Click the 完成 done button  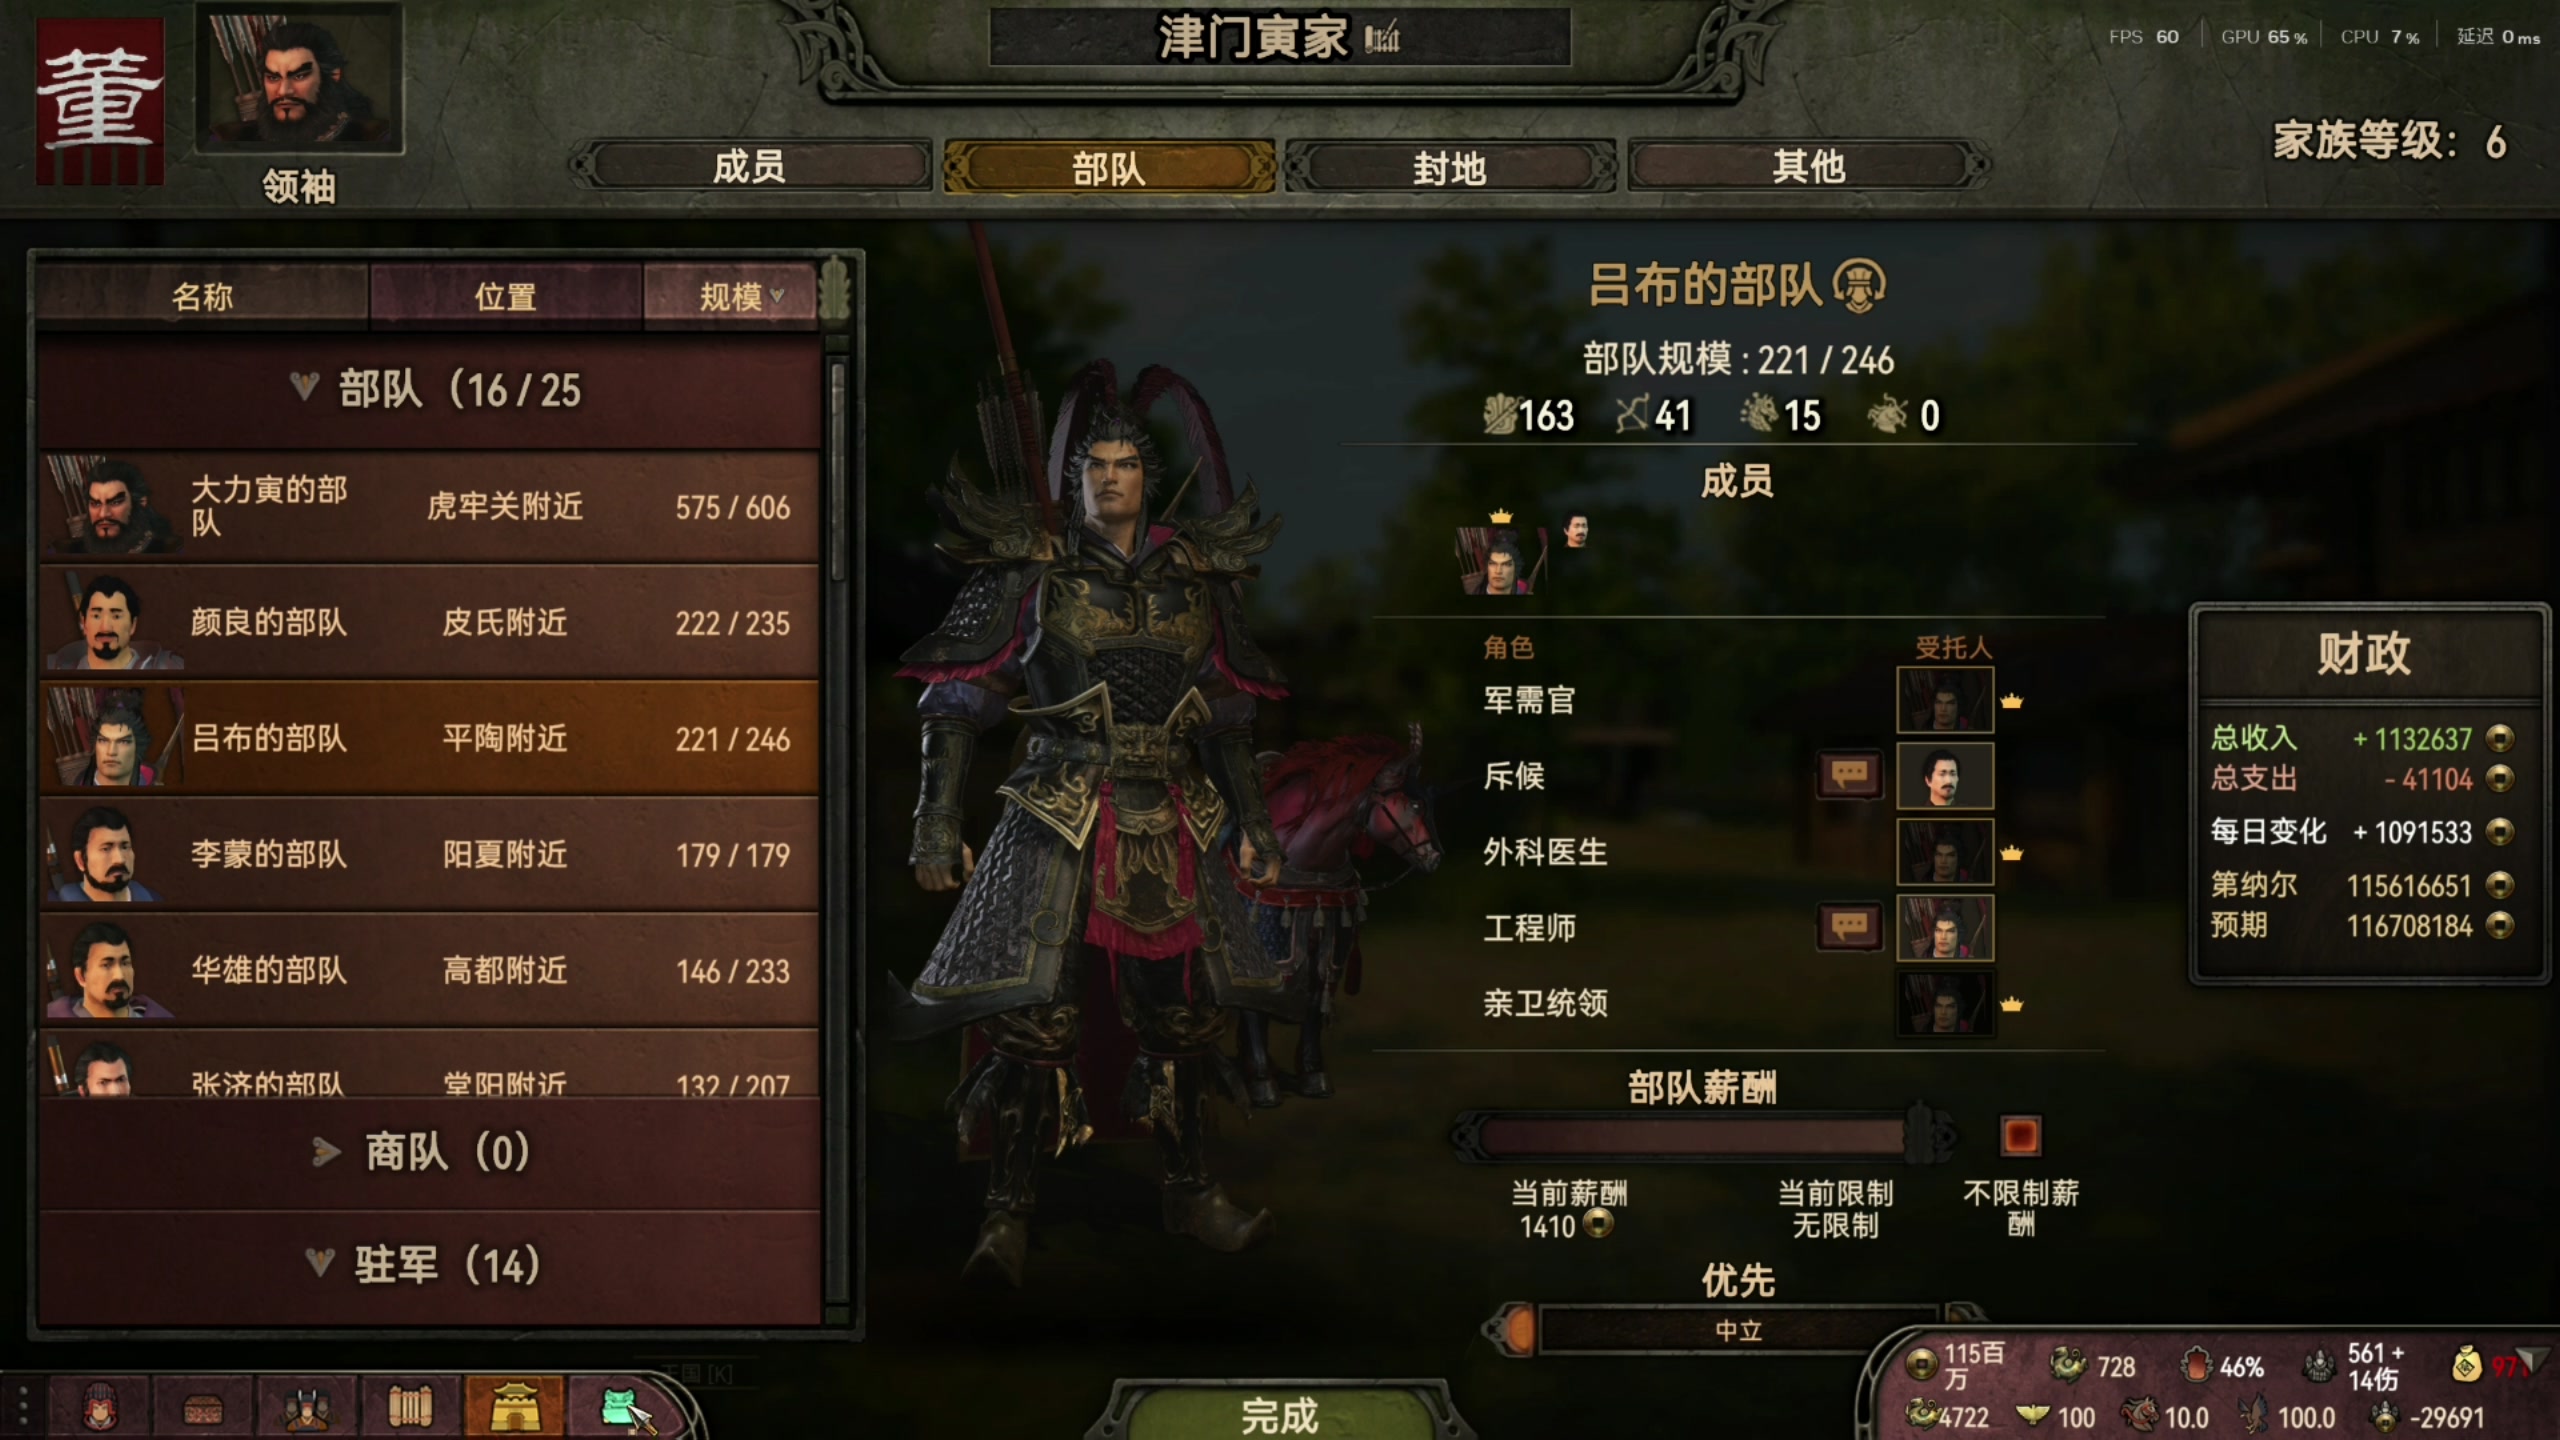point(1280,1414)
